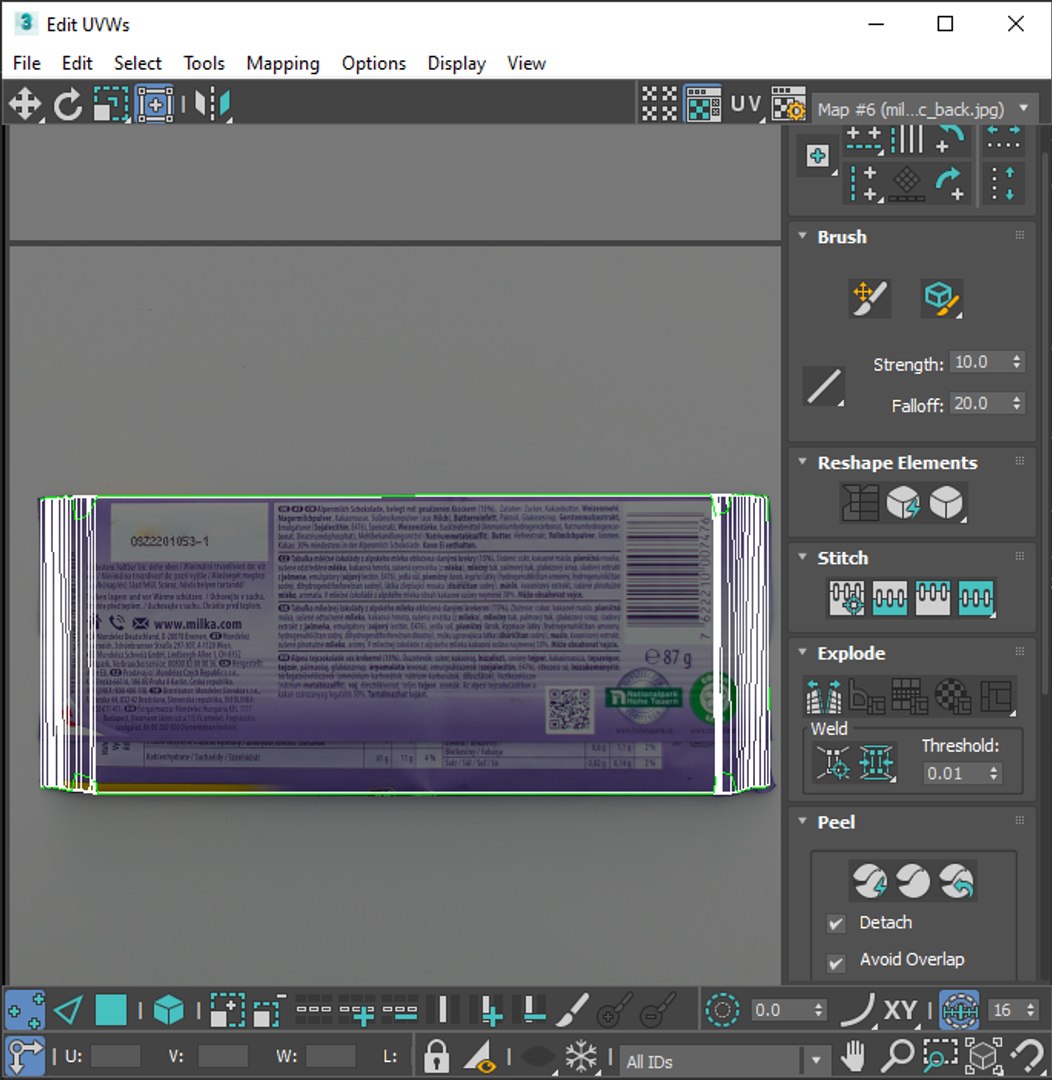This screenshot has height=1080, width=1052.
Task: Click the Straighten Selection icon
Action: click(x=860, y=503)
